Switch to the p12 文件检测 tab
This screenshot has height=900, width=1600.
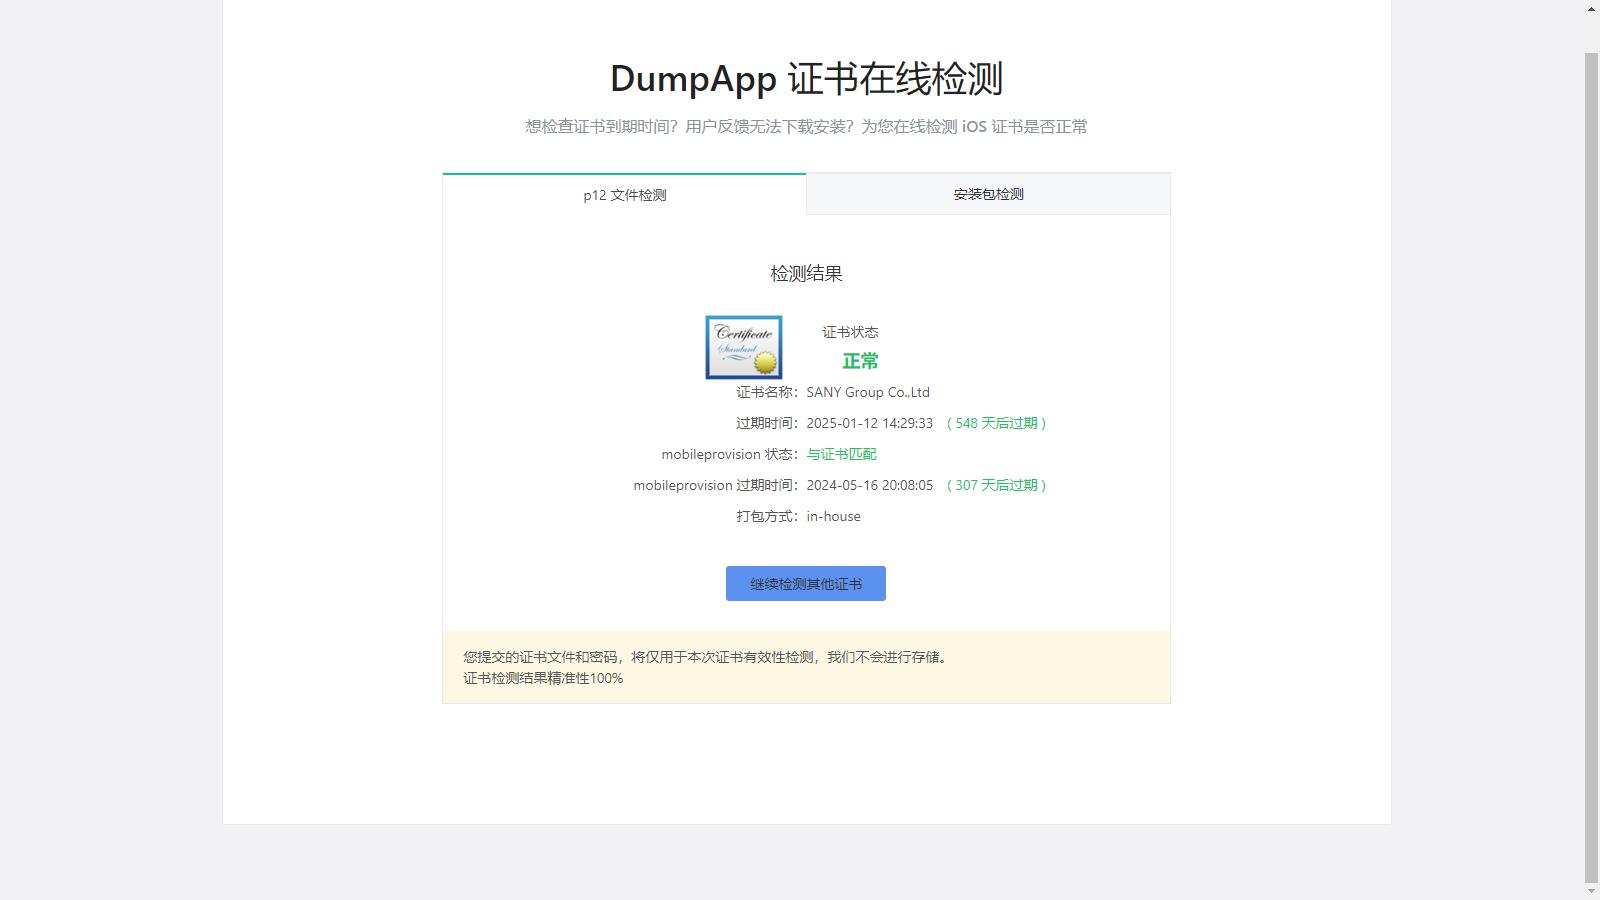pyautogui.click(x=624, y=195)
